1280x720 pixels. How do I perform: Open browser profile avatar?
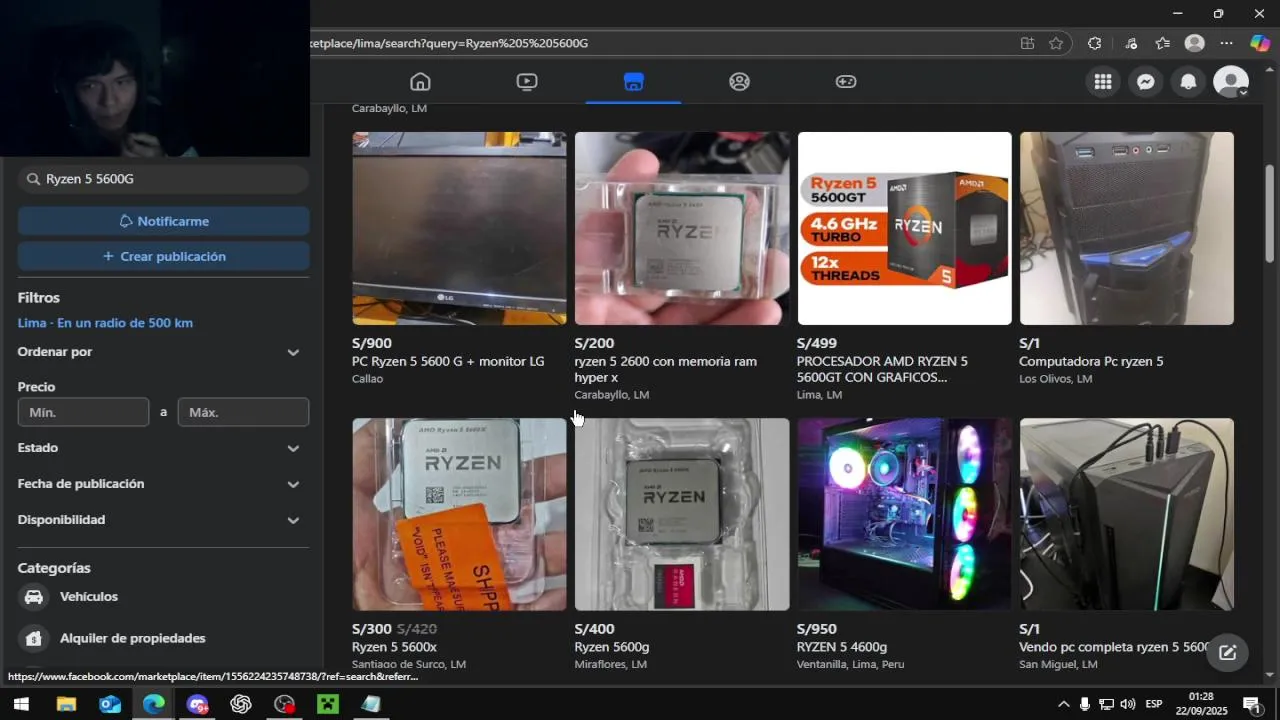[1194, 43]
